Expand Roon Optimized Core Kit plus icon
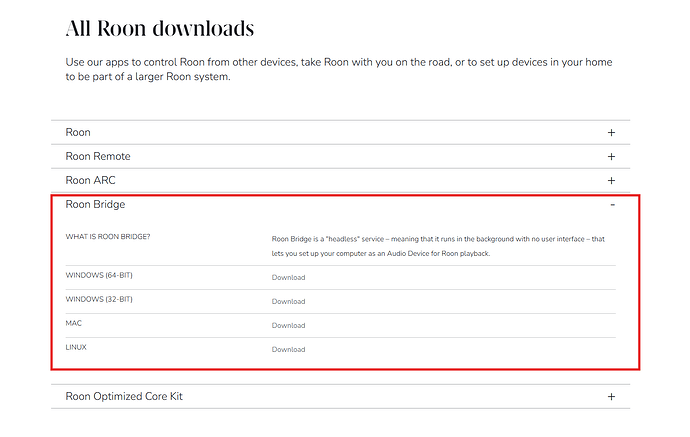This screenshot has width=690, height=437. point(611,397)
